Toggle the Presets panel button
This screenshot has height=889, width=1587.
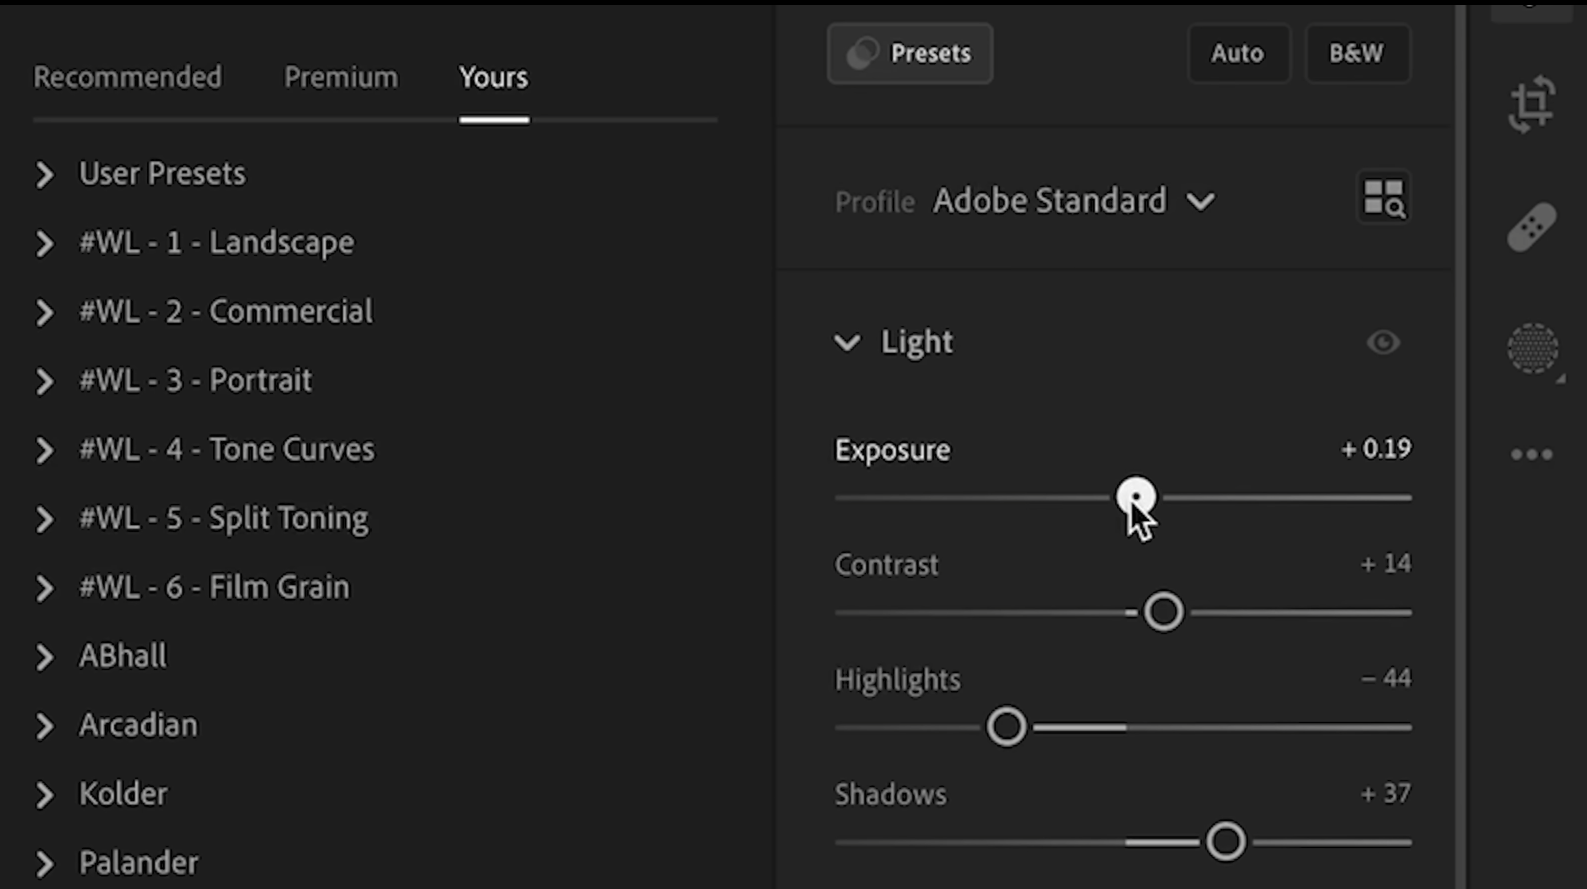point(909,53)
